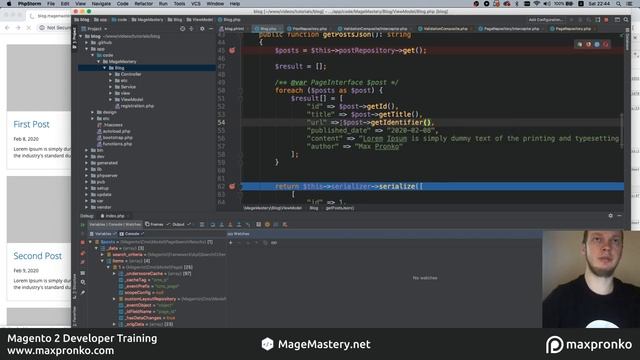Viewport: 640px width, 360px height.
Task: Collapse the MageMastery folder node
Action: (98, 62)
